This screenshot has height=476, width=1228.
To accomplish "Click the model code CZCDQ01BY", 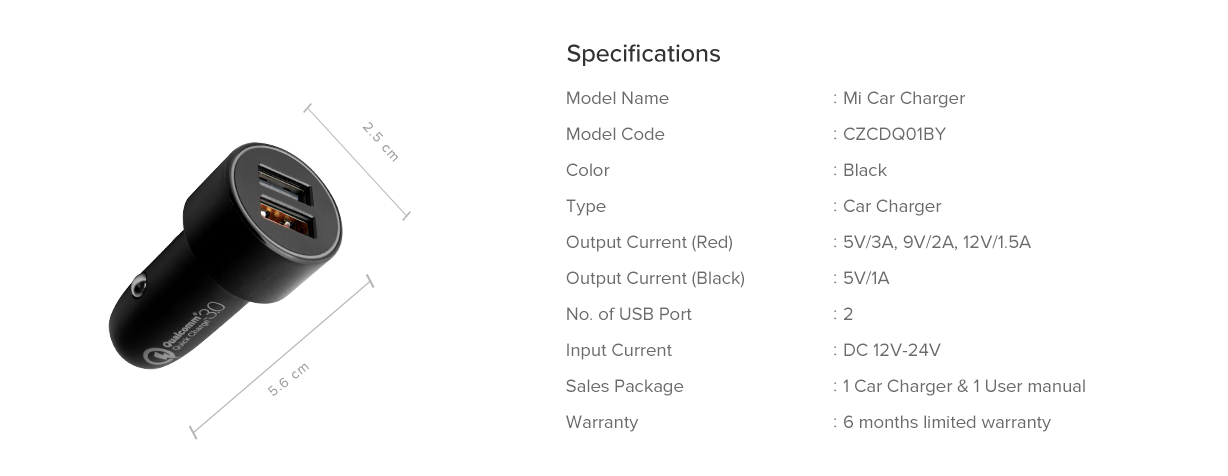I will pos(894,134).
